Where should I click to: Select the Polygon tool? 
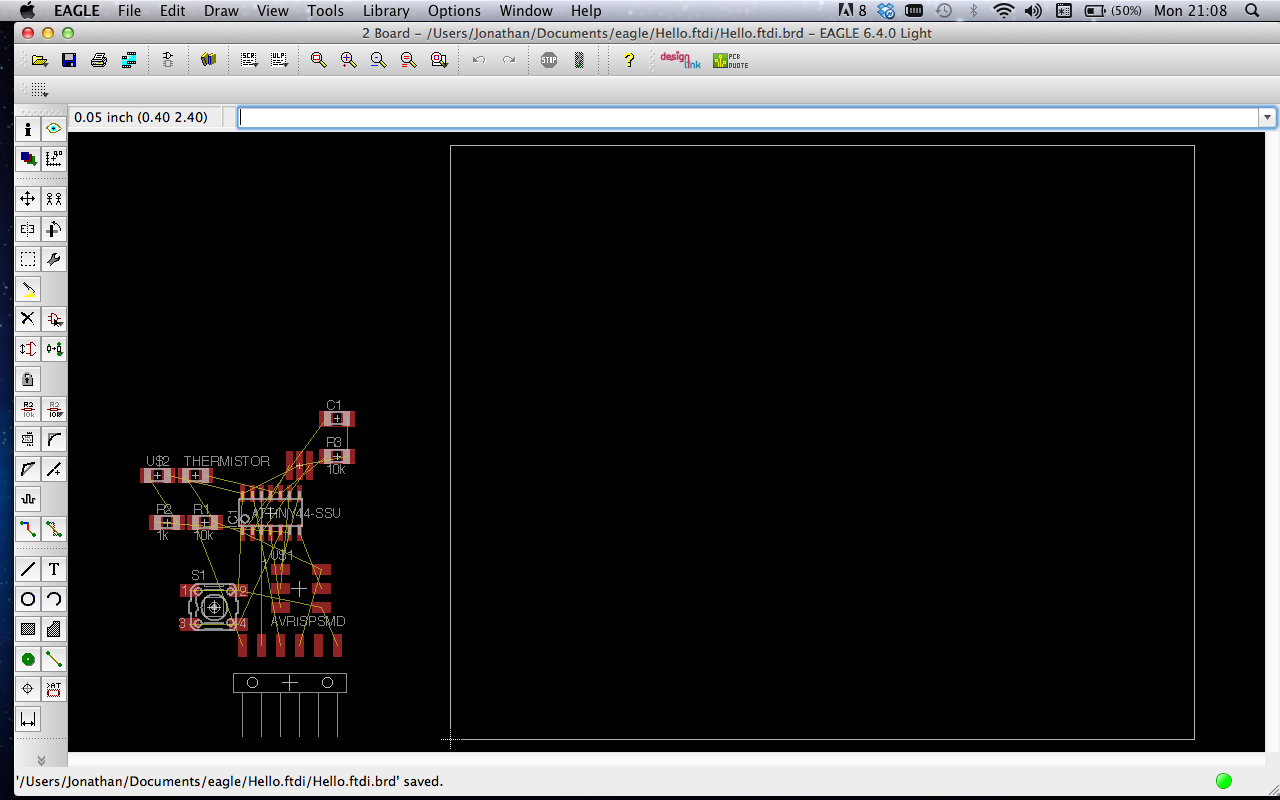(x=54, y=629)
